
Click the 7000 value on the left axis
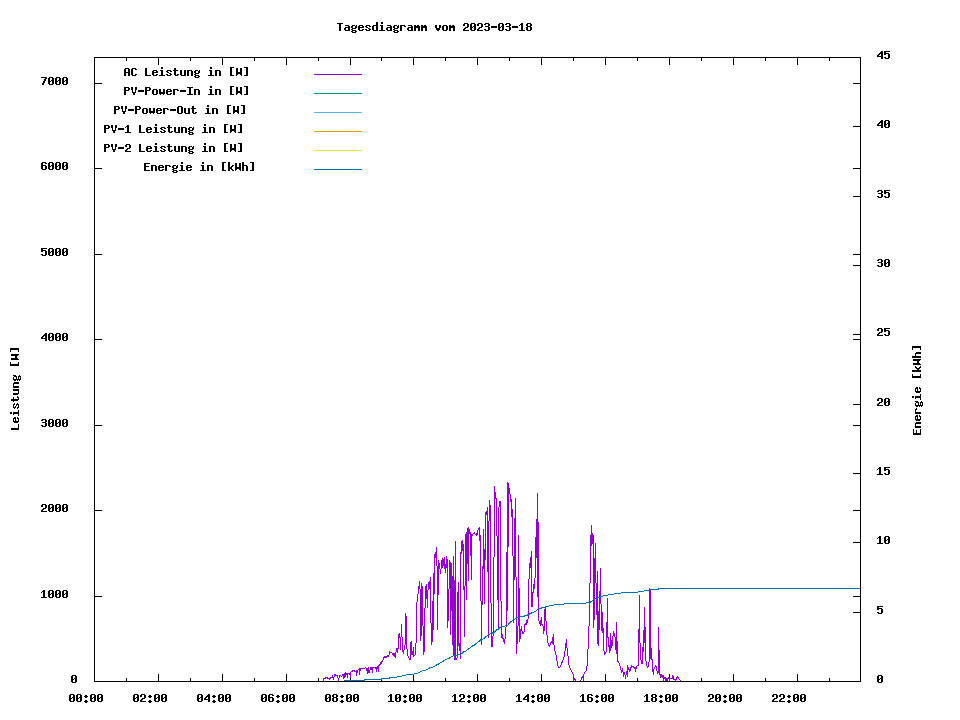tap(53, 81)
